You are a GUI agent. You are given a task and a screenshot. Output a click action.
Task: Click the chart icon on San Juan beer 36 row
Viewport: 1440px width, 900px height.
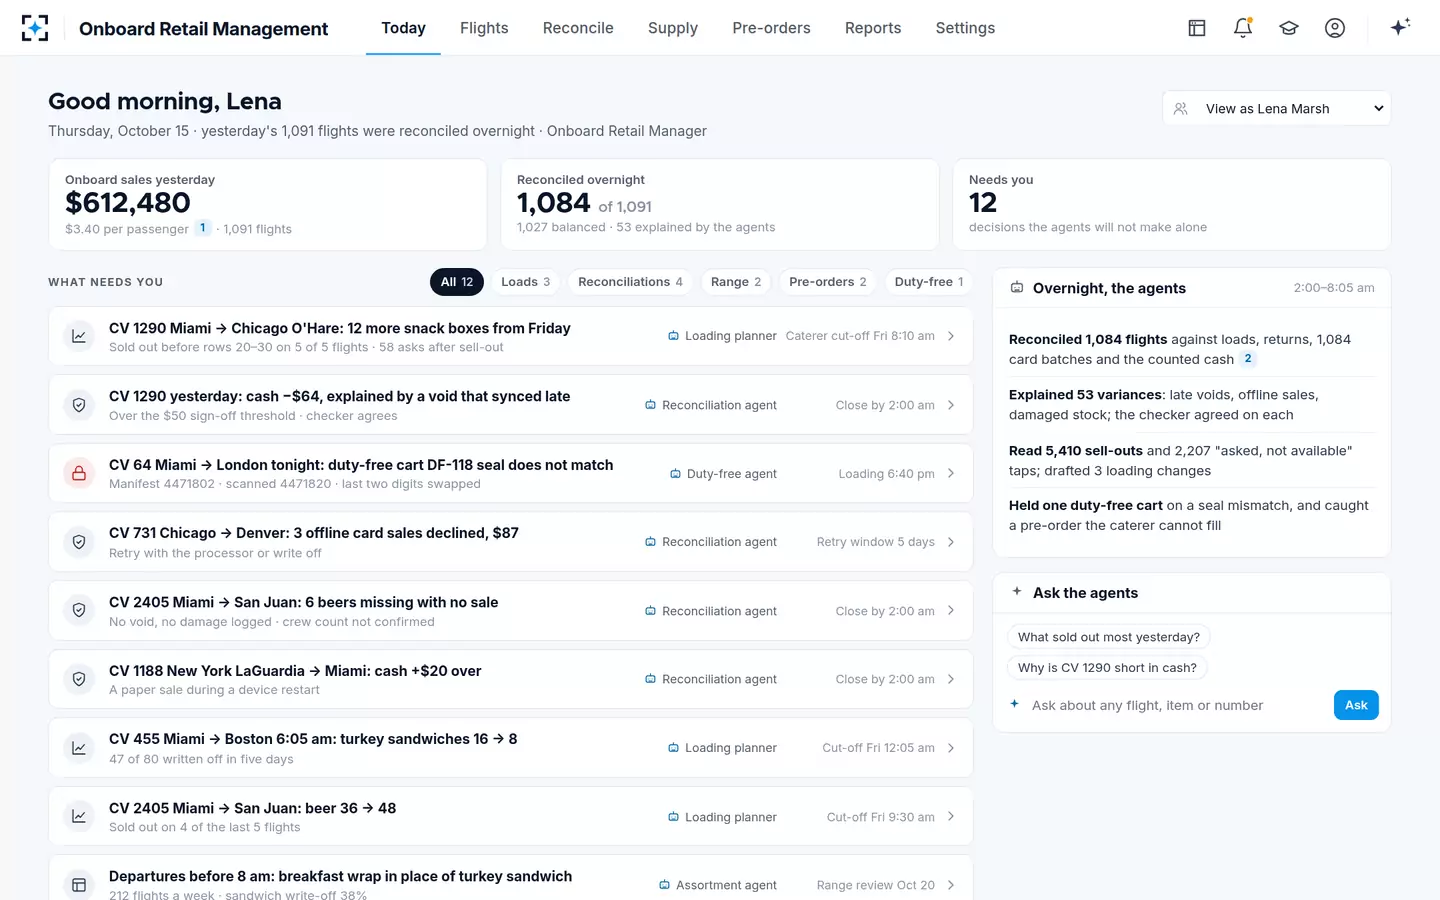[x=79, y=817]
